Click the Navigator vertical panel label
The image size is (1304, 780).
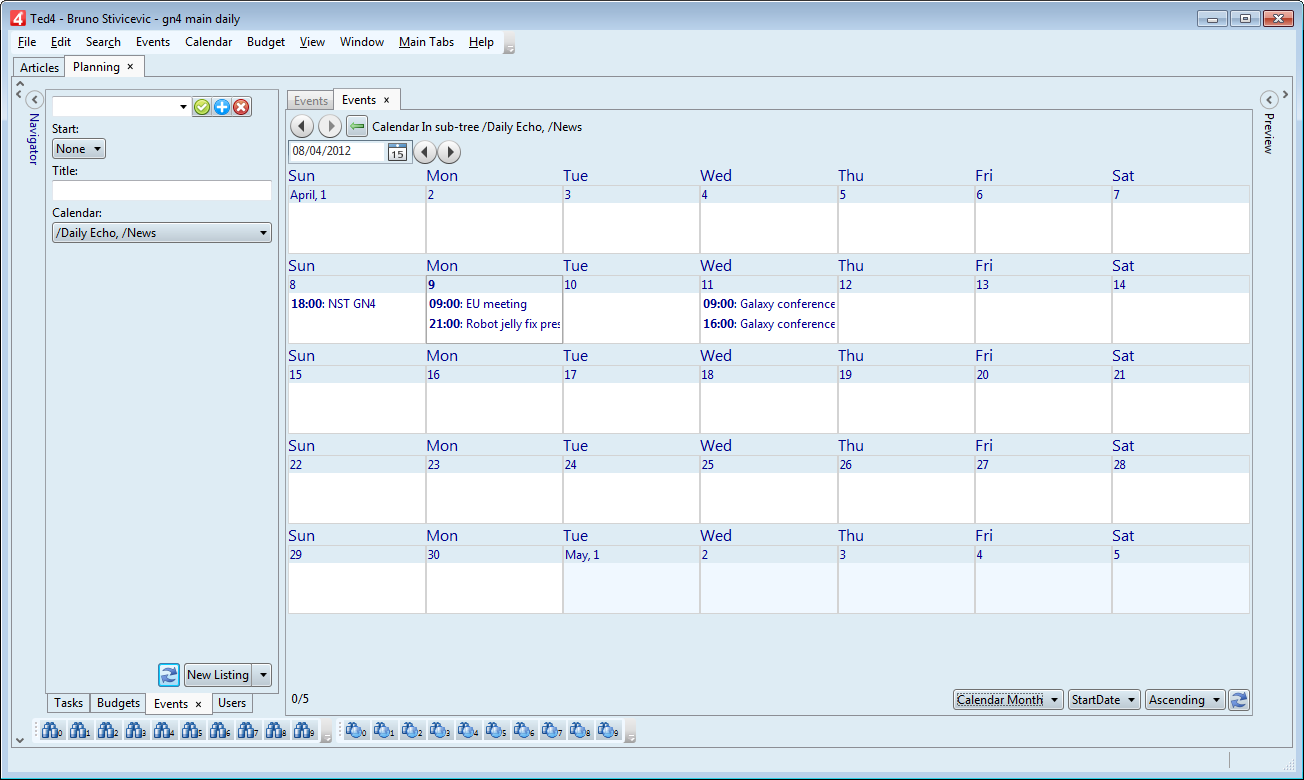coord(33,138)
